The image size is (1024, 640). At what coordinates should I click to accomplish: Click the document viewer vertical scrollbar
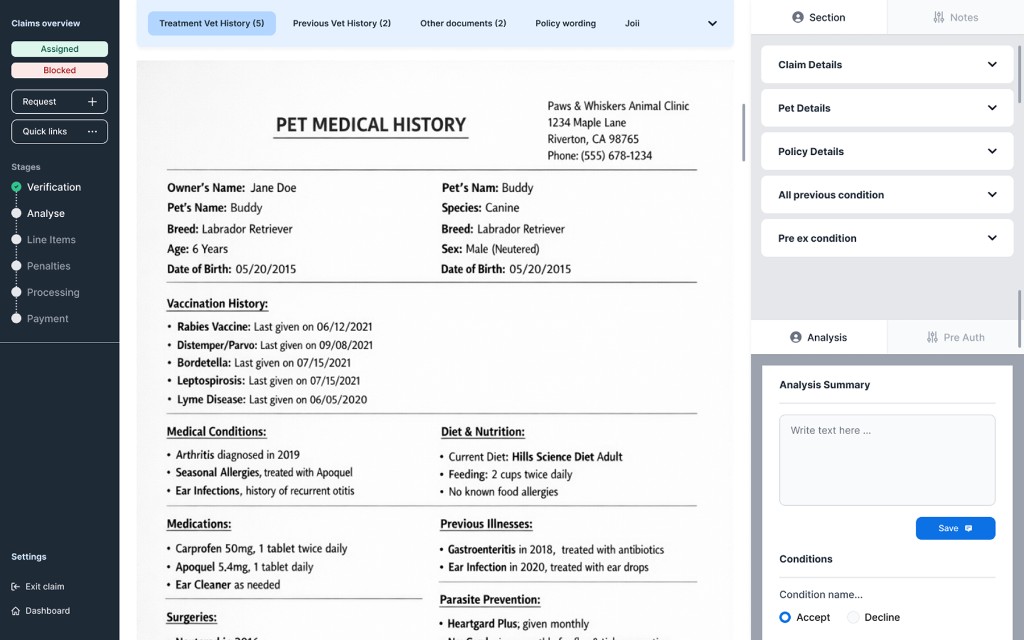tap(743, 132)
